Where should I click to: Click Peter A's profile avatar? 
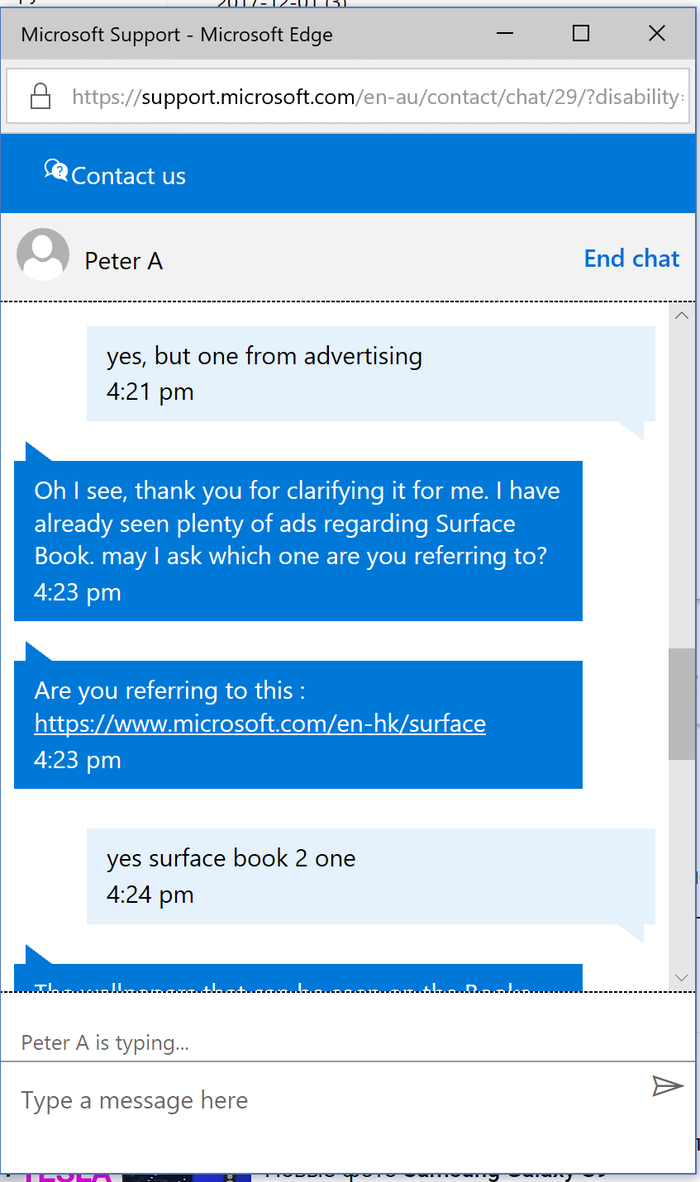(x=43, y=255)
